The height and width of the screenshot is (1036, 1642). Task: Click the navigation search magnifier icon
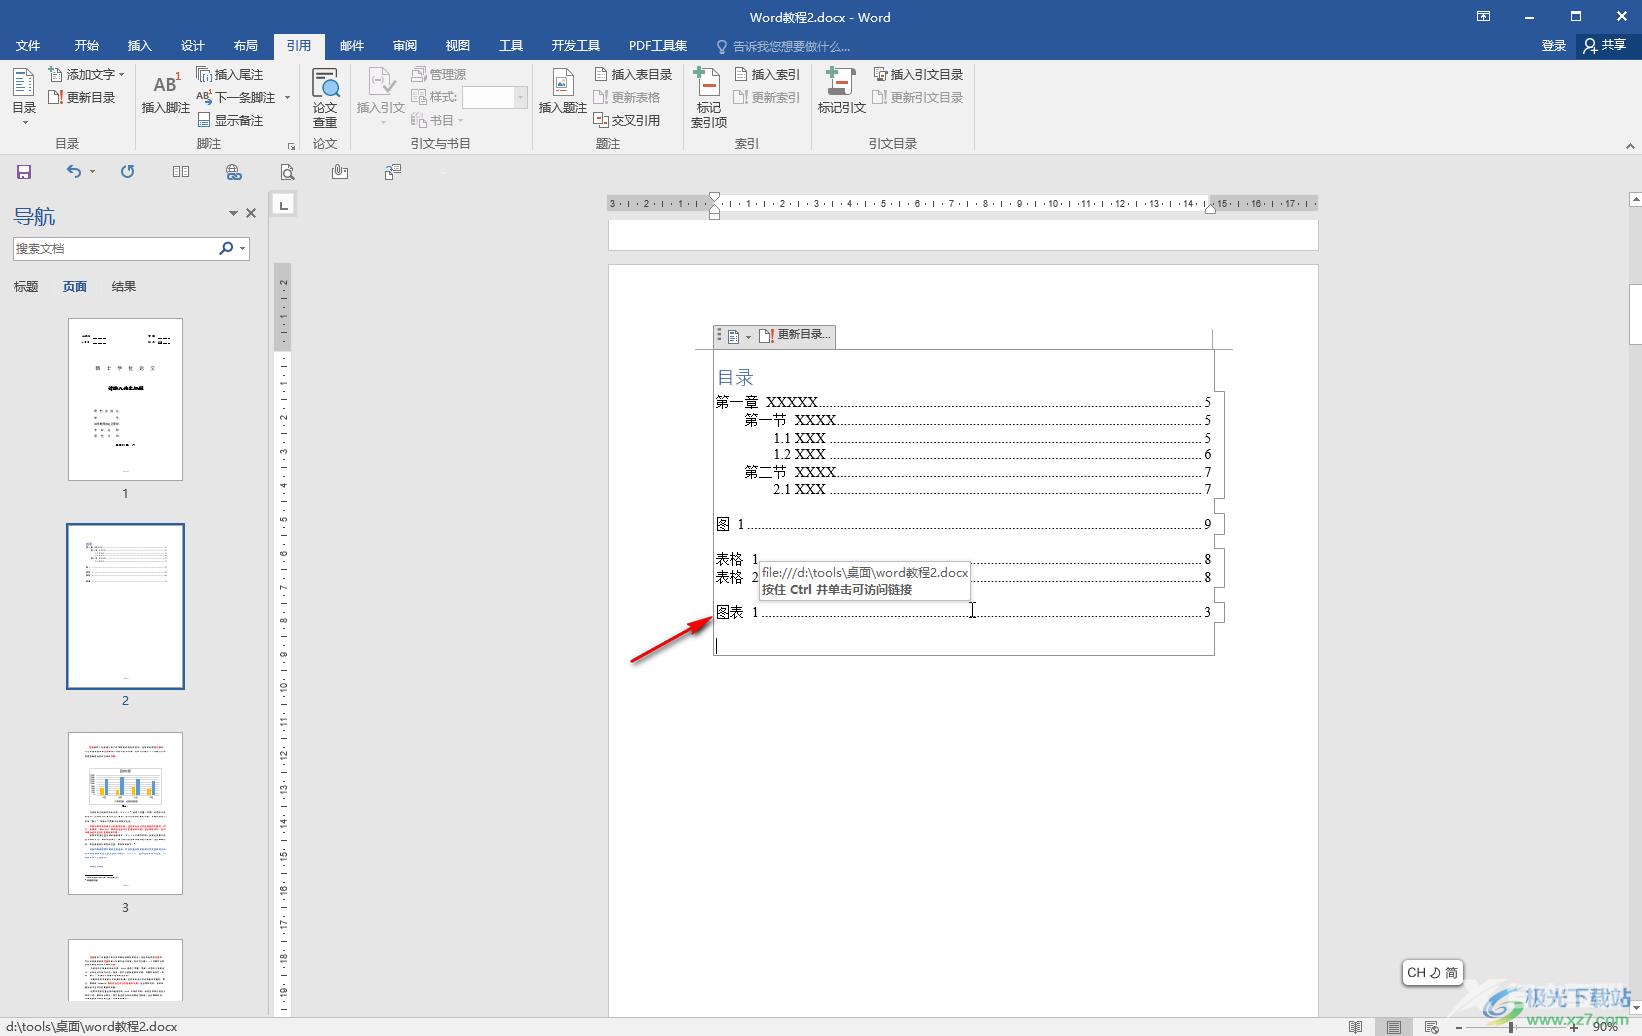[225, 248]
